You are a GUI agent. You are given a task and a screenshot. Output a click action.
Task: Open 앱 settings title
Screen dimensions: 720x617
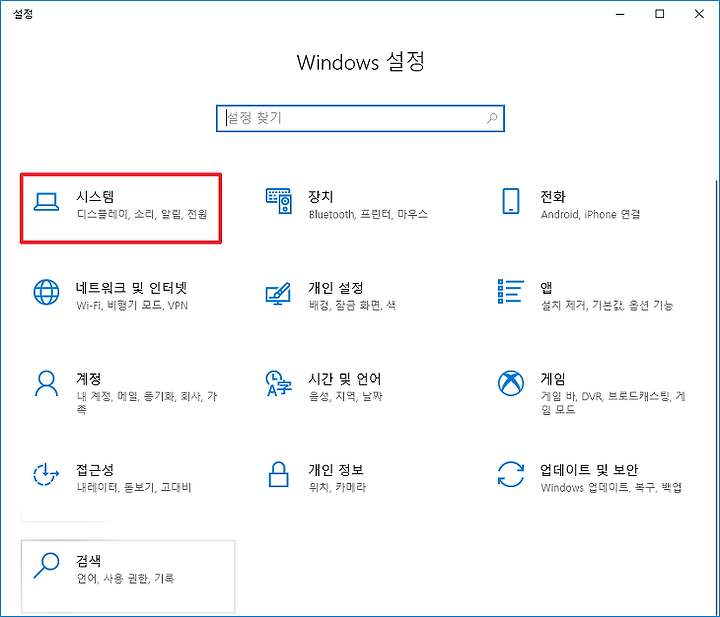point(546,288)
